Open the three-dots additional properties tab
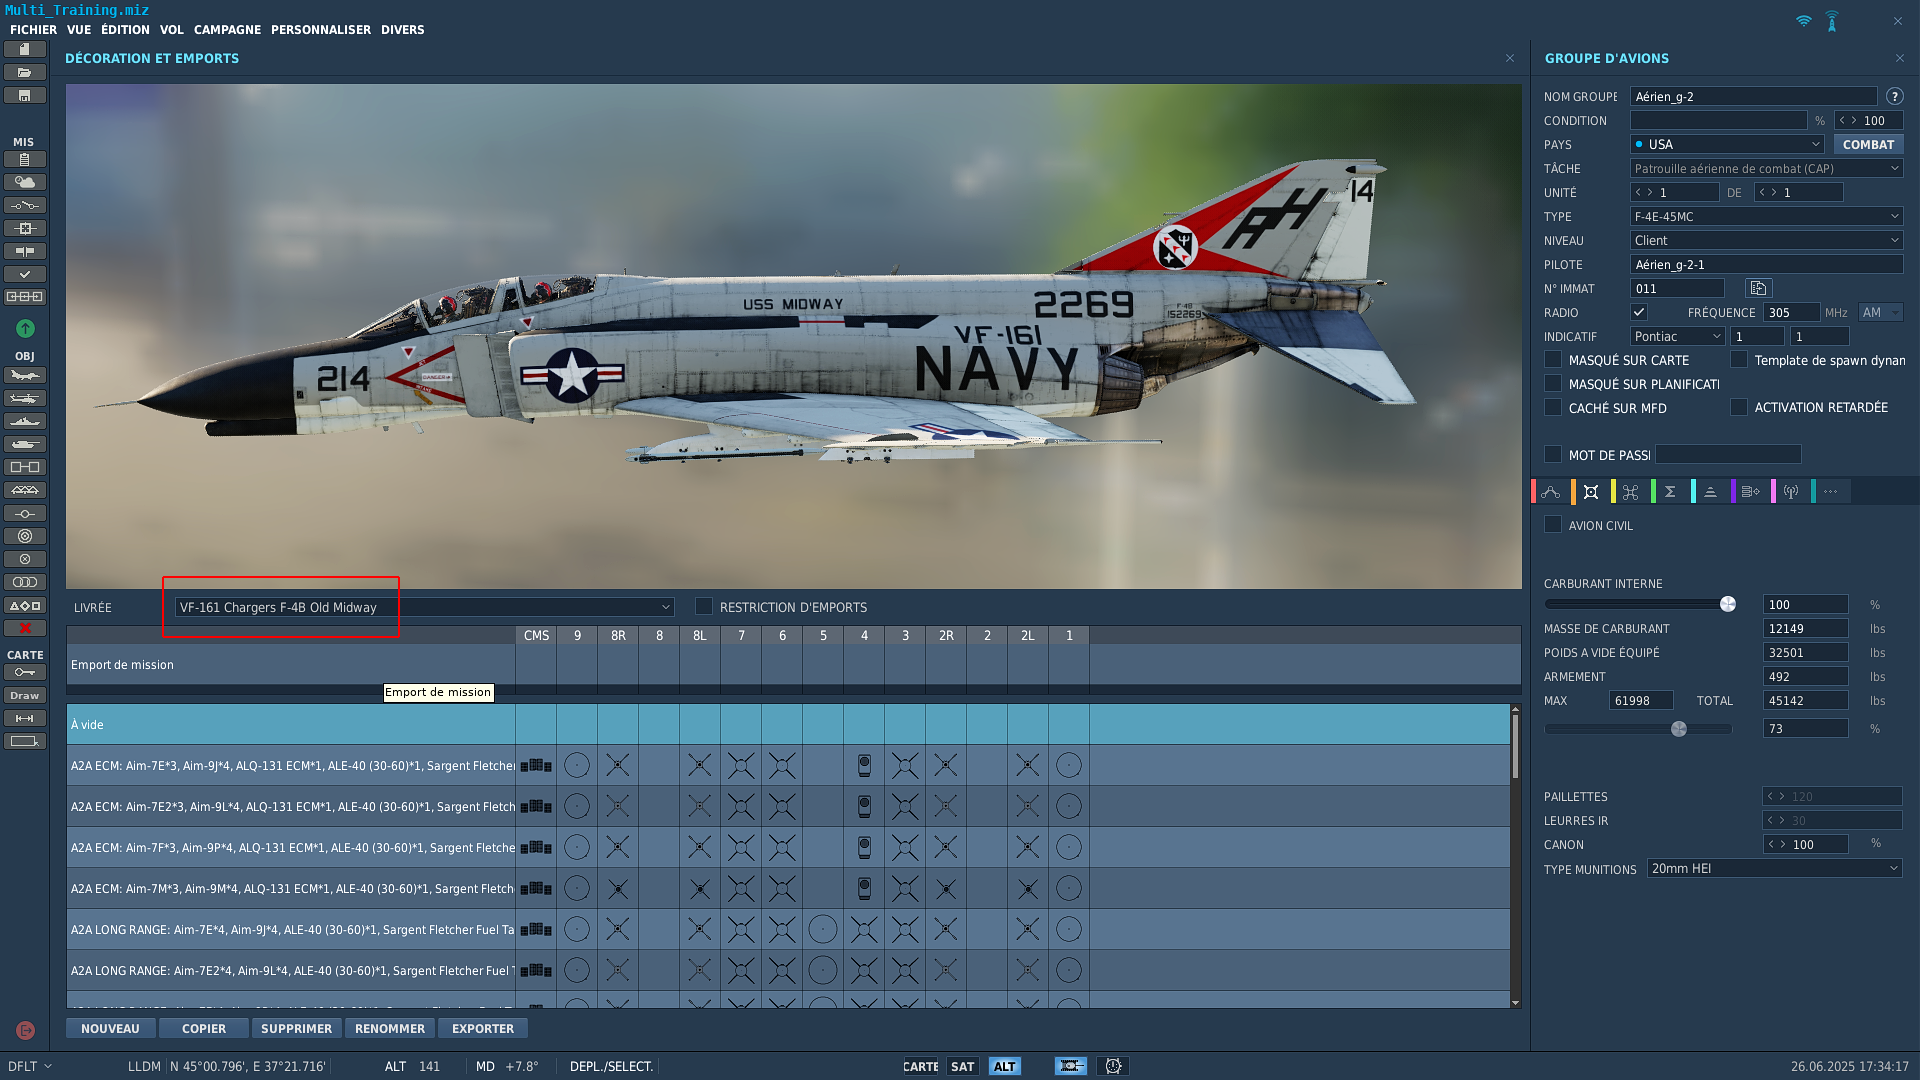The width and height of the screenshot is (1920, 1080). (1831, 491)
